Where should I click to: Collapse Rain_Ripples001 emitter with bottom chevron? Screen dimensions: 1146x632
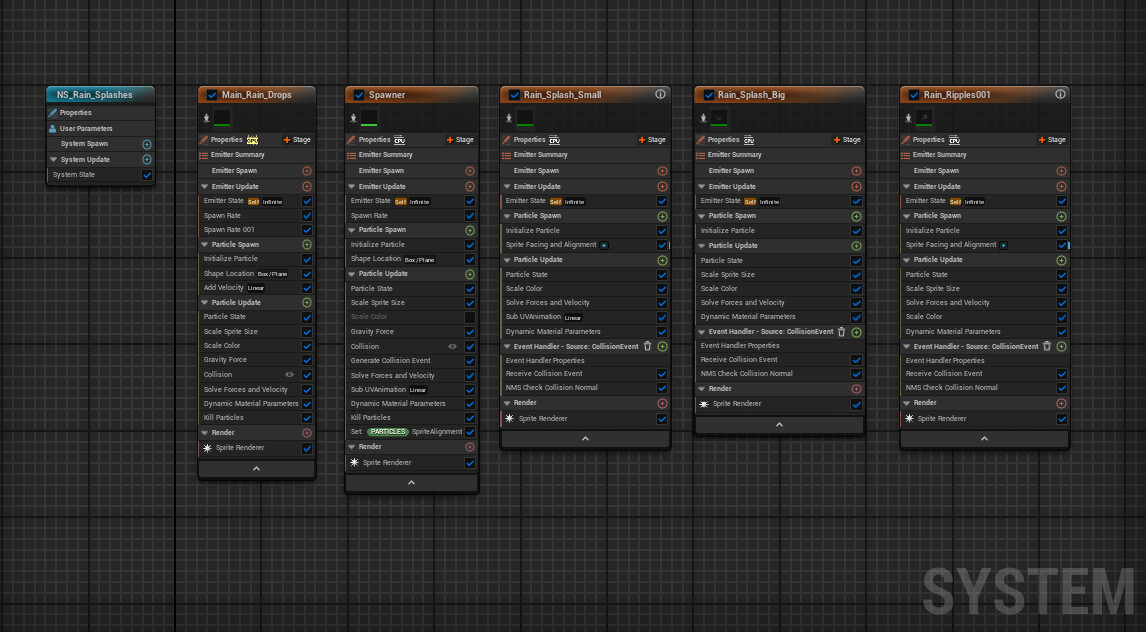(x=984, y=439)
